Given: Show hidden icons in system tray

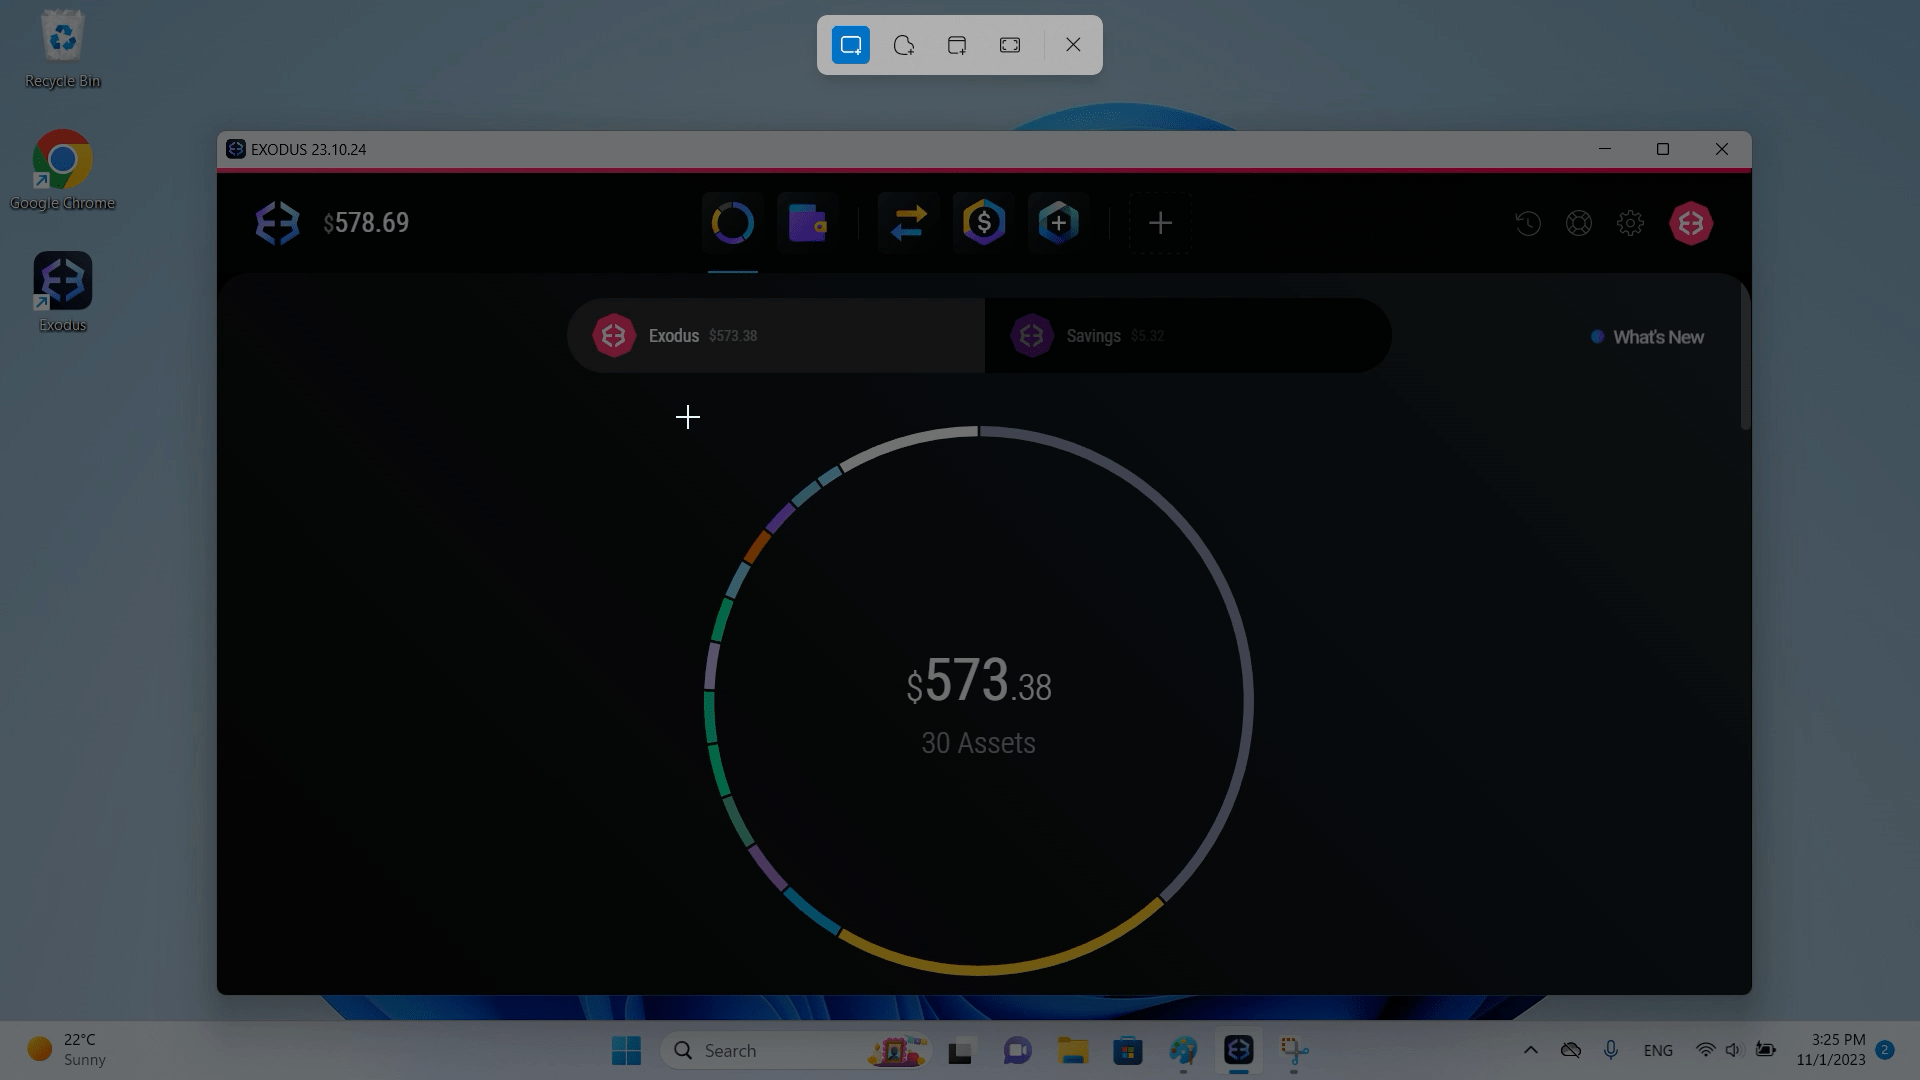Looking at the screenshot, I should (x=1530, y=1050).
